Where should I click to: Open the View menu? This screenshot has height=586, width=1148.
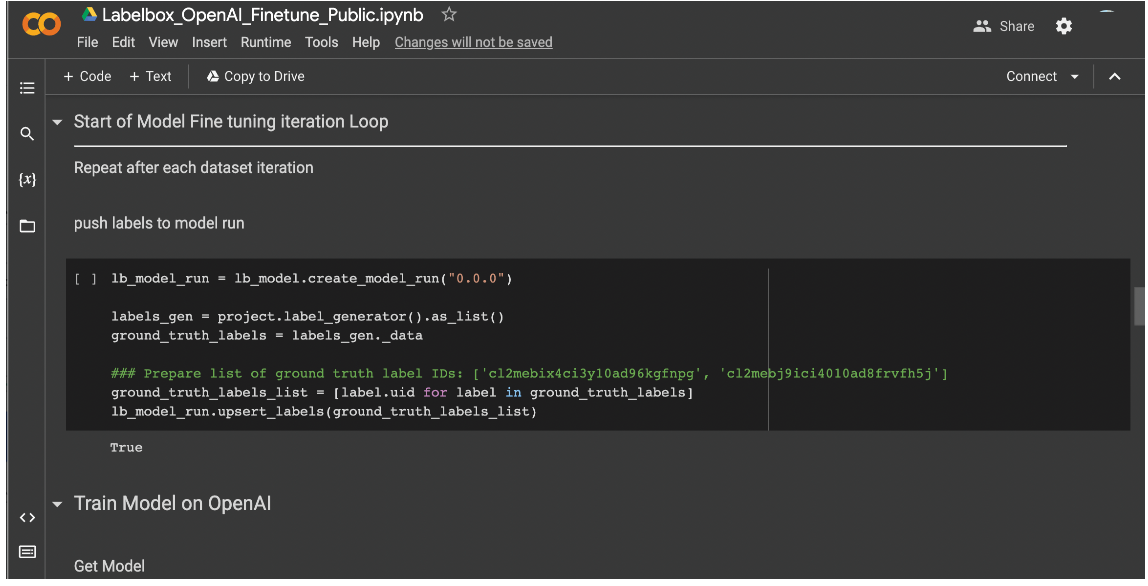[163, 42]
